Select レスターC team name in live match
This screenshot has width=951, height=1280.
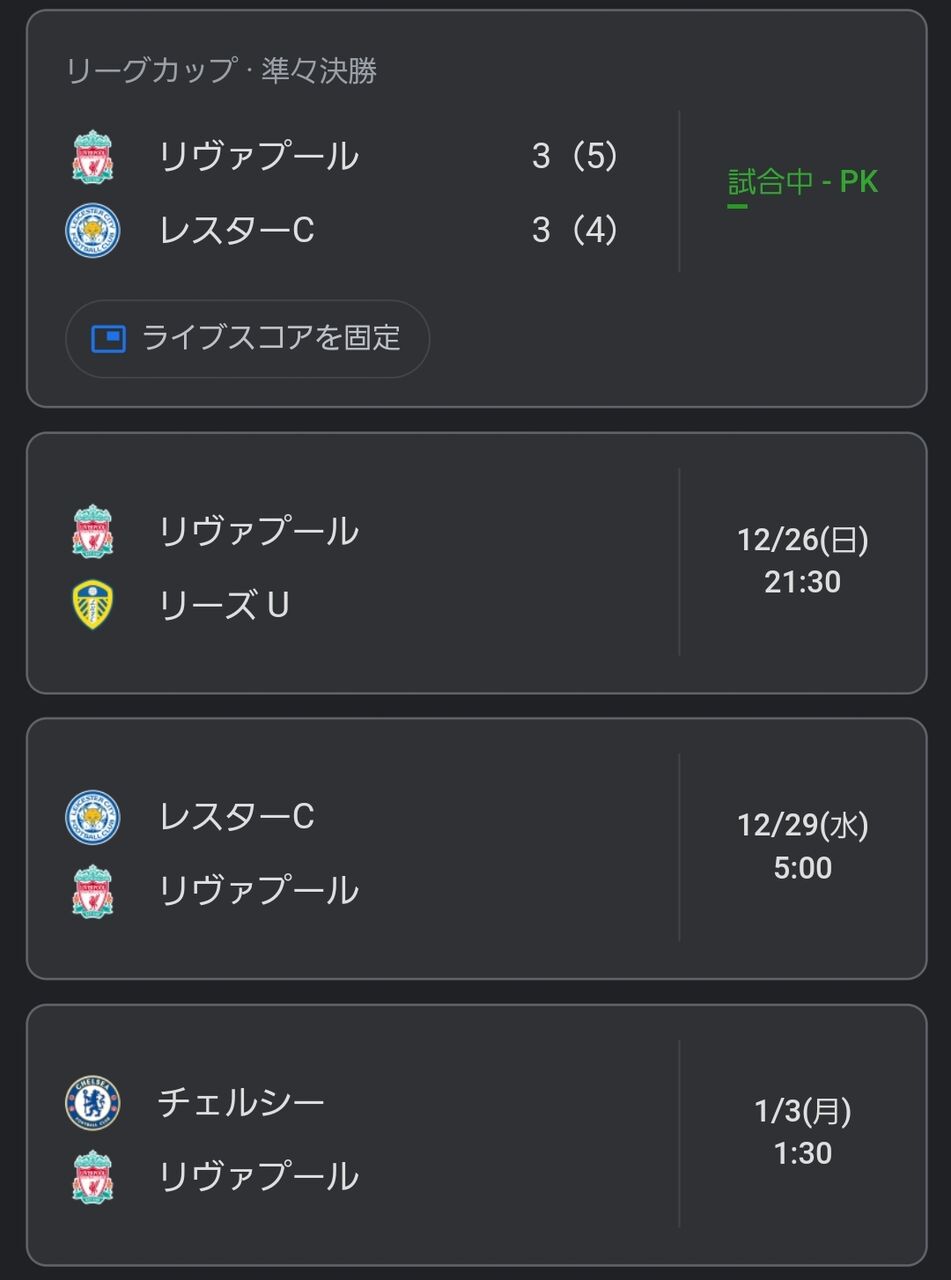click(237, 231)
